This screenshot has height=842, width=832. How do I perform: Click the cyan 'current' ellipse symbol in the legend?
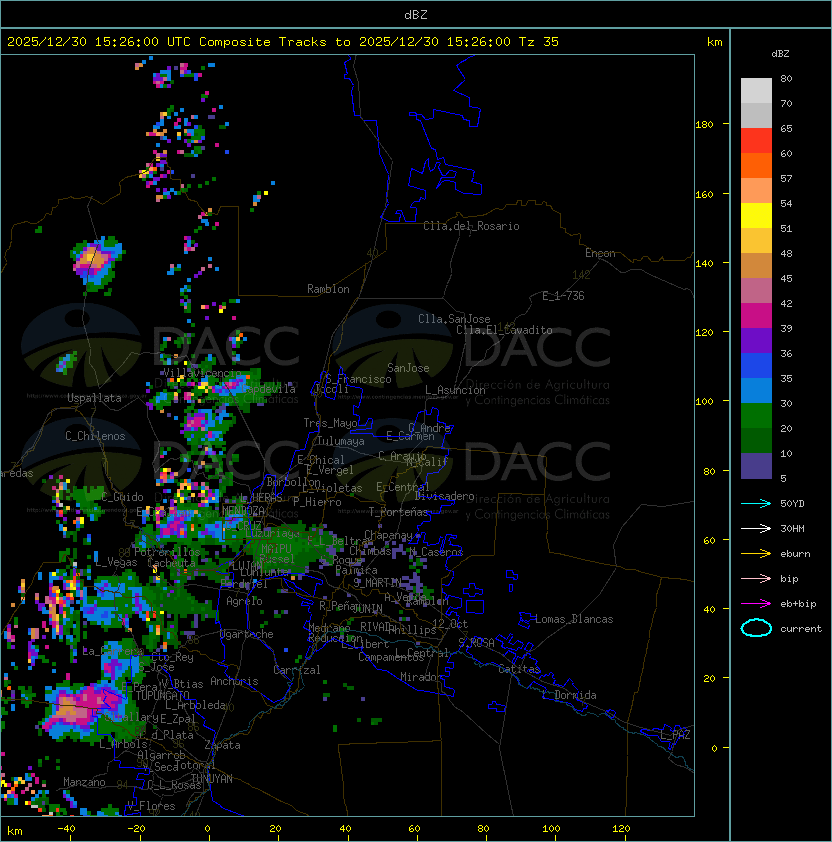click(756, 628)
